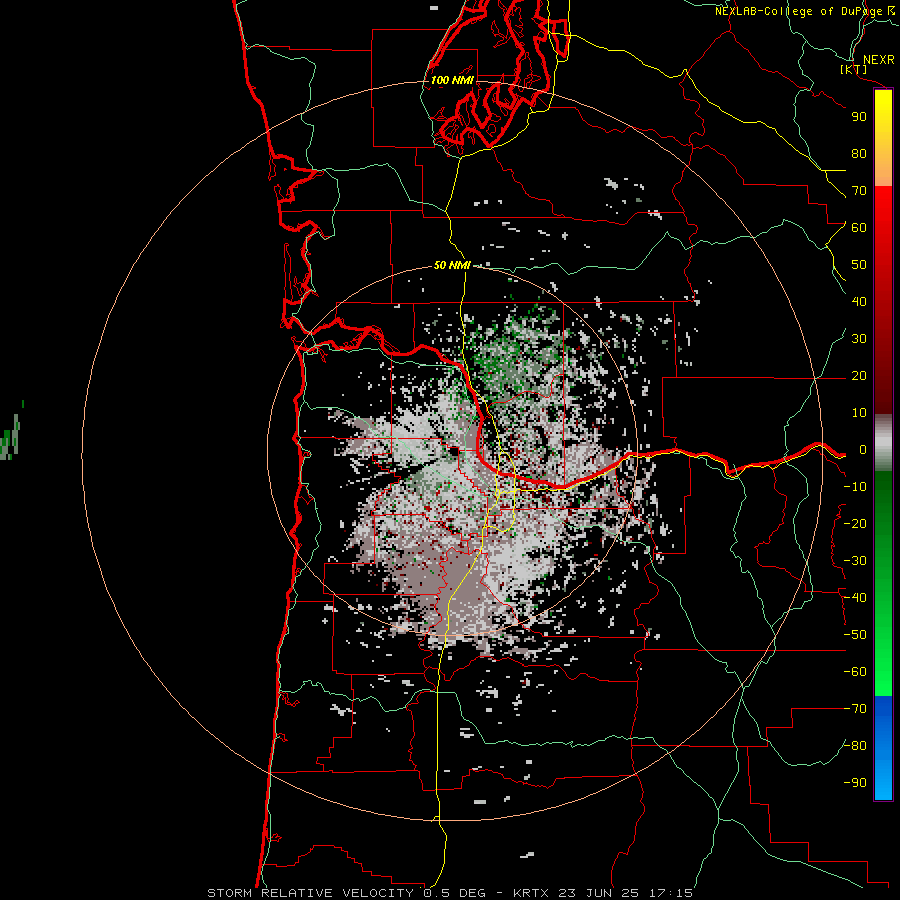
Task: Click the -40 value on velocity scale
Action: coord(855,598)
